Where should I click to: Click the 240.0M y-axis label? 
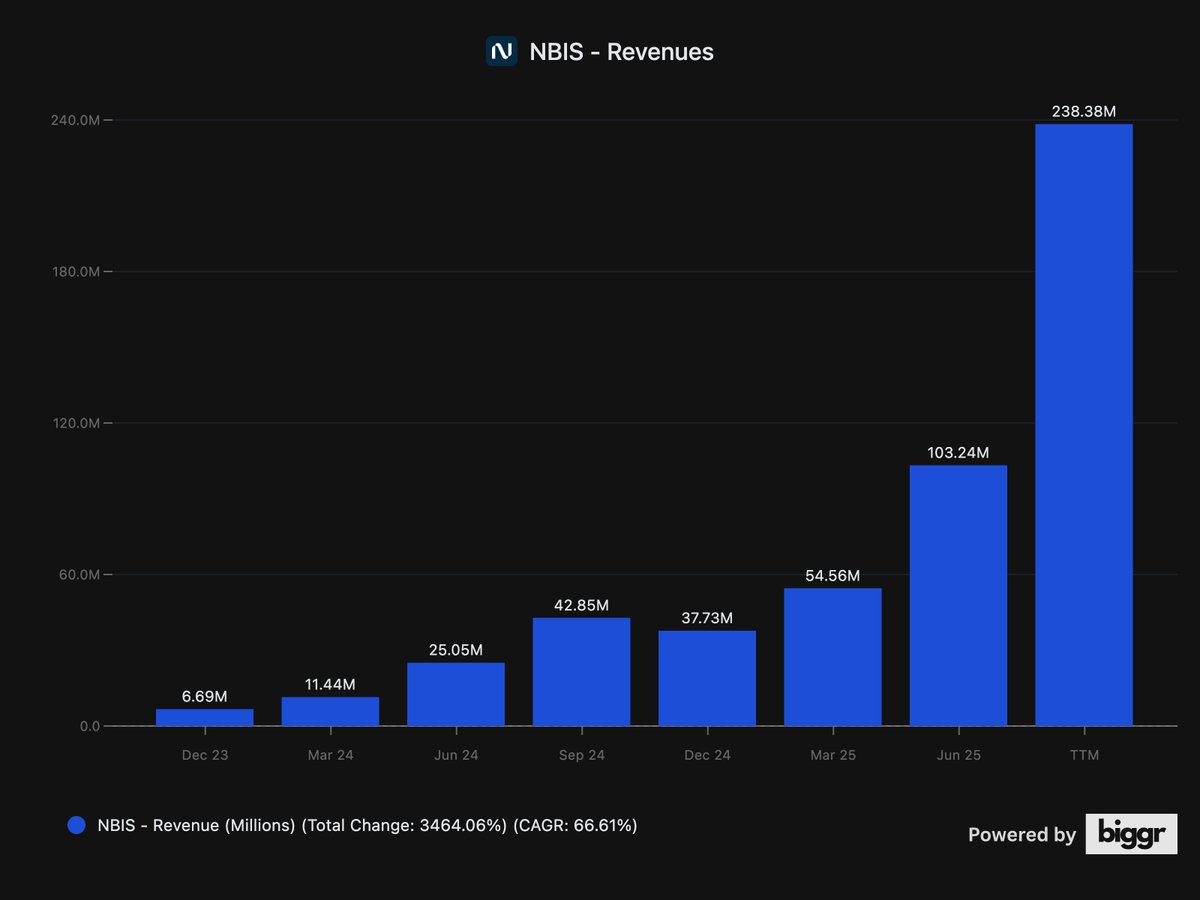pos(78,120)
